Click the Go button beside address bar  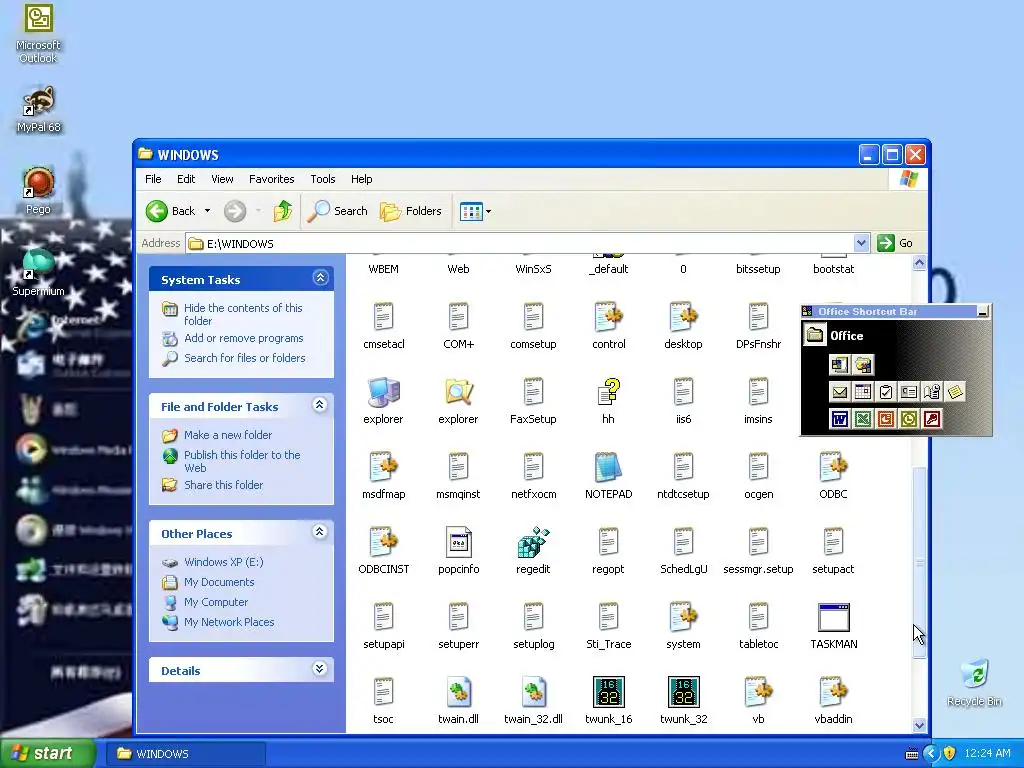coord(895,243)
